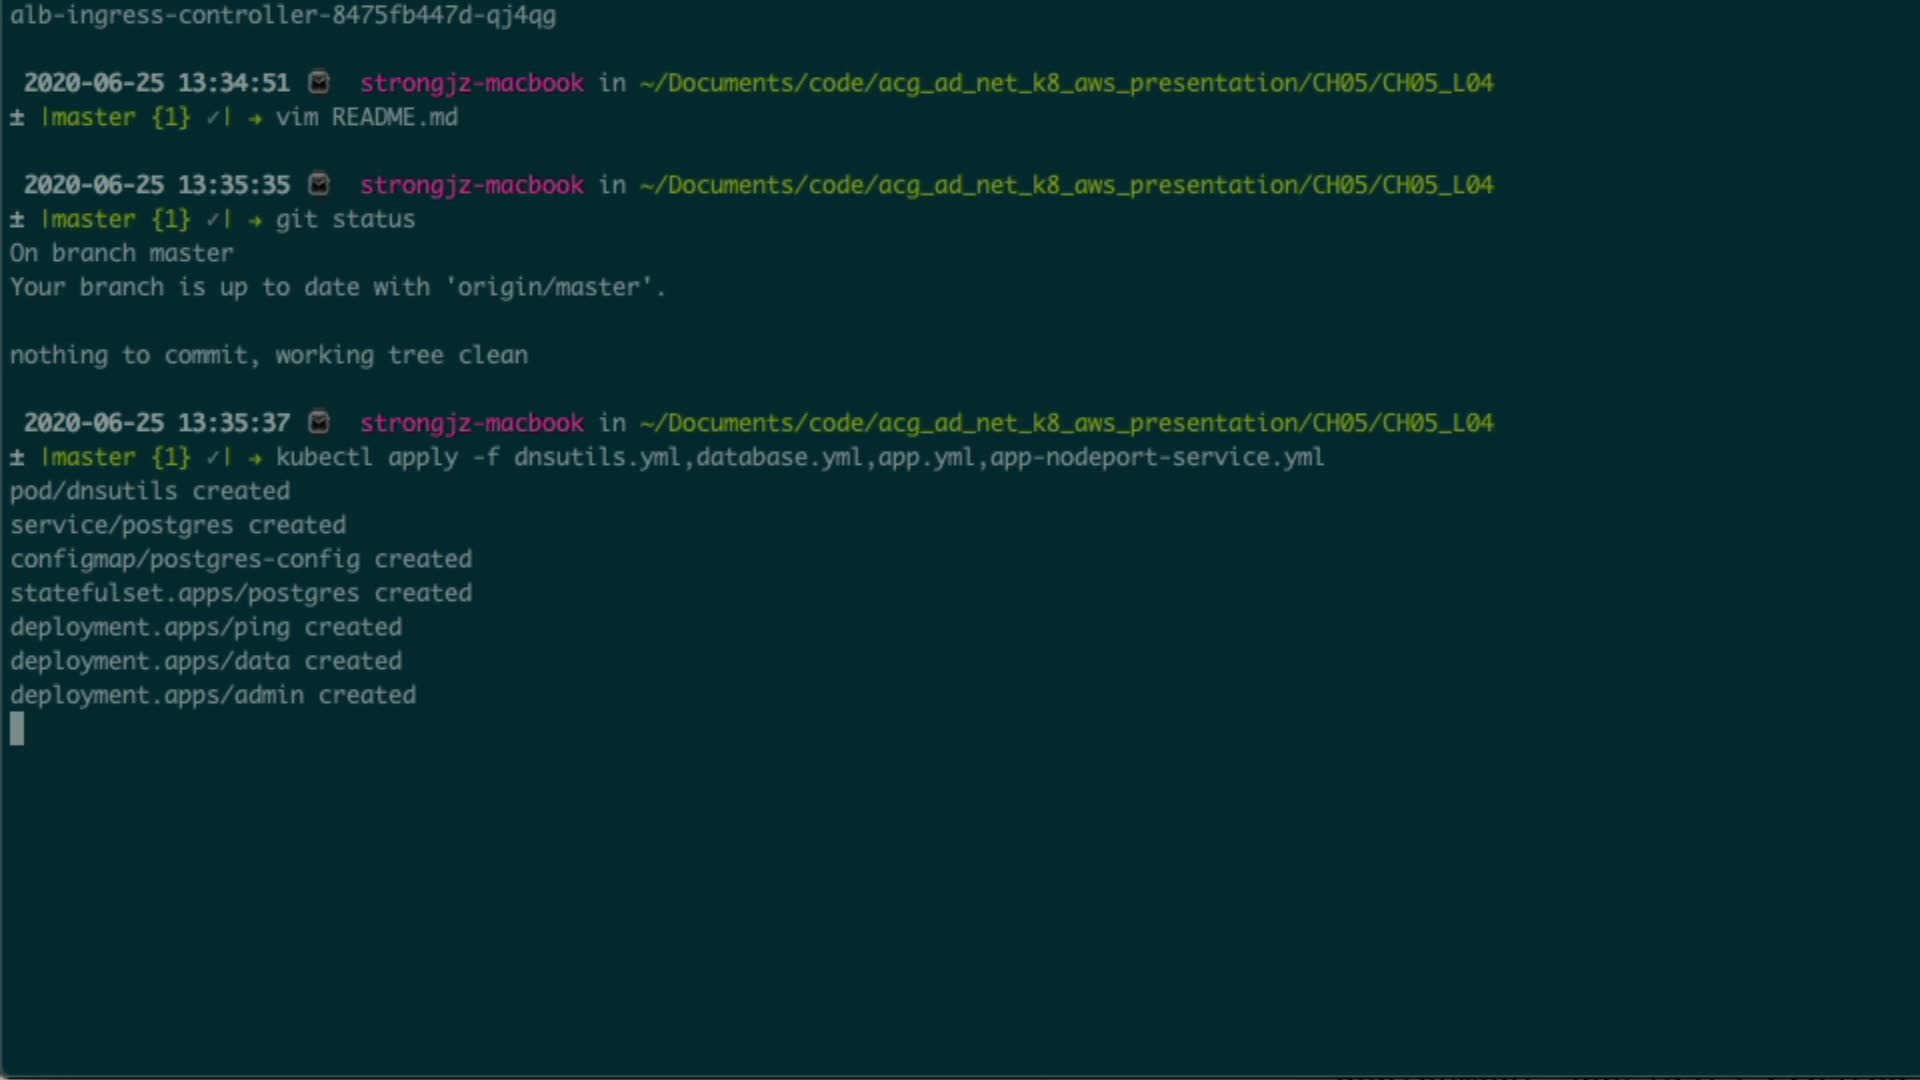Viewport: 1920px width, 1080px height.
Task: Click the 'pod/dnsutils created' output line
Action: point(150,492)
